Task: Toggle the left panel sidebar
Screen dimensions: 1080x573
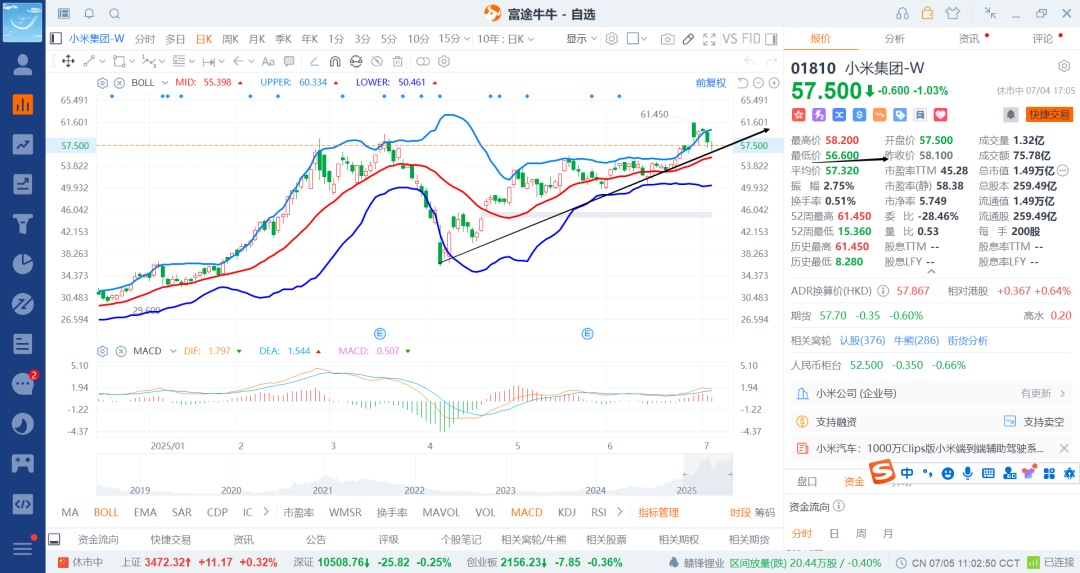Action: (x=56, y=39)
